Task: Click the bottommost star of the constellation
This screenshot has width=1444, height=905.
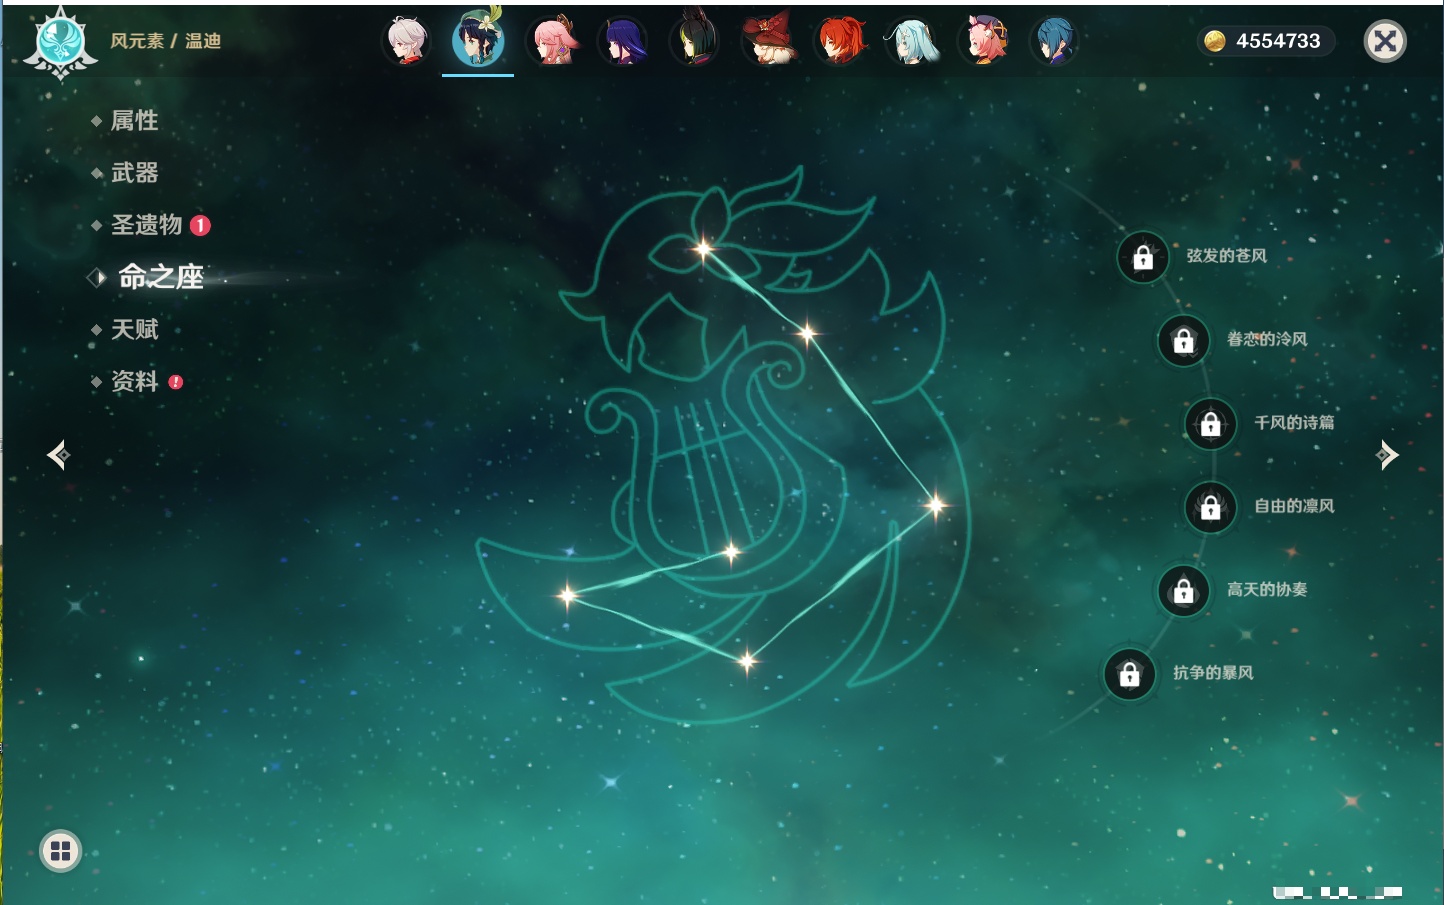Action: 747,660
